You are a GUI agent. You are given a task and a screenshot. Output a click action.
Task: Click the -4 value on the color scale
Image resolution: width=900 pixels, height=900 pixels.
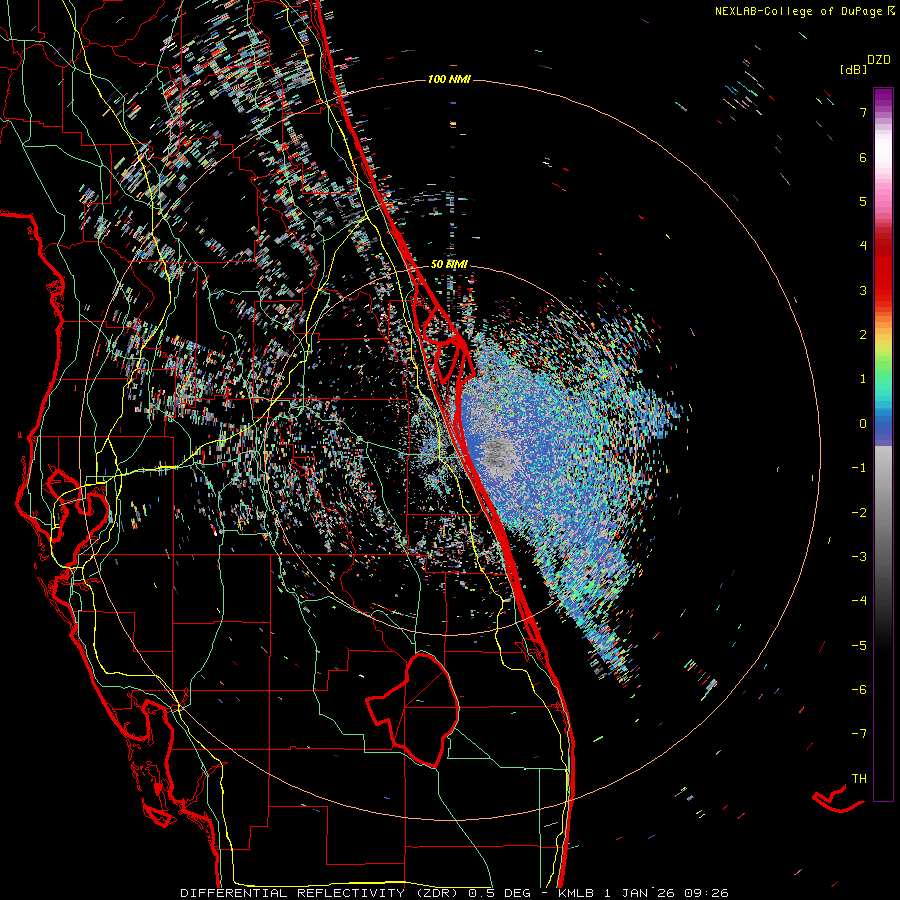(859, 601)
